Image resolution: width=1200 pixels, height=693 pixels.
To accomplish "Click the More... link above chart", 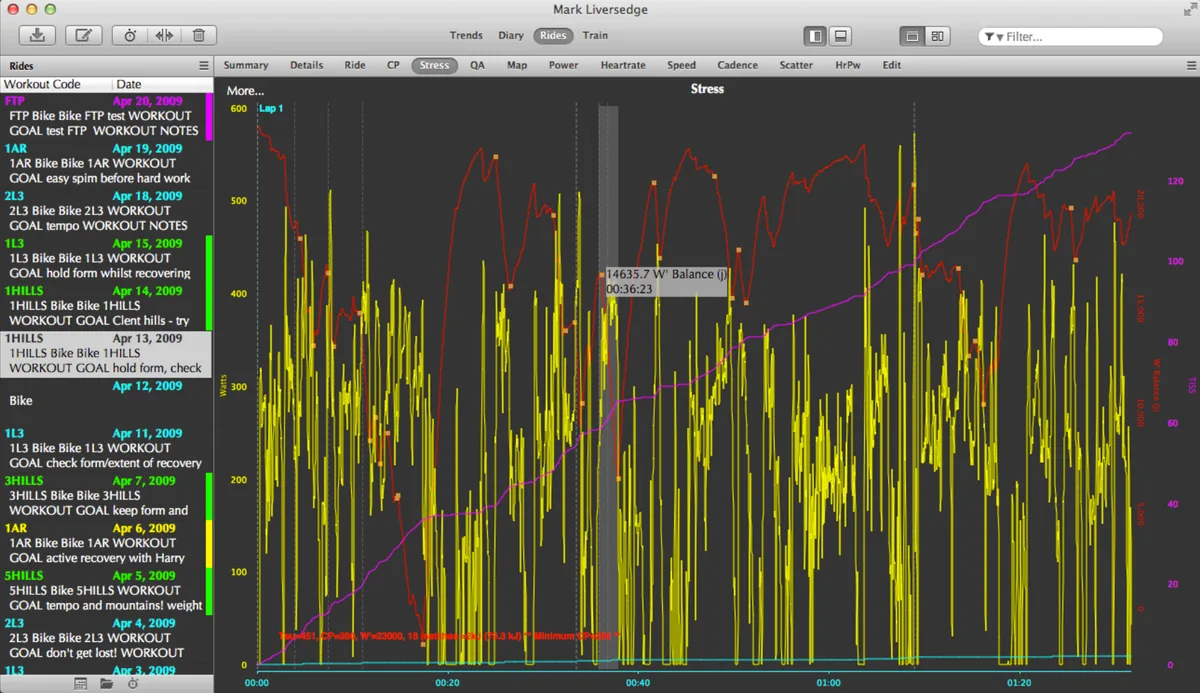I will tap(245, 91).
